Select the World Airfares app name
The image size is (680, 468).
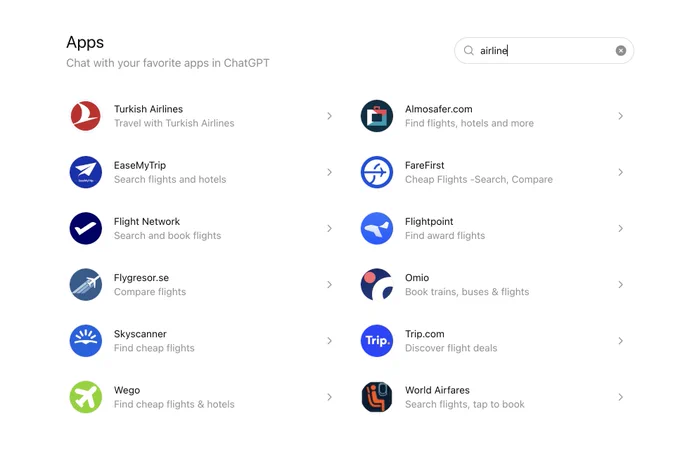coord(437,390)
